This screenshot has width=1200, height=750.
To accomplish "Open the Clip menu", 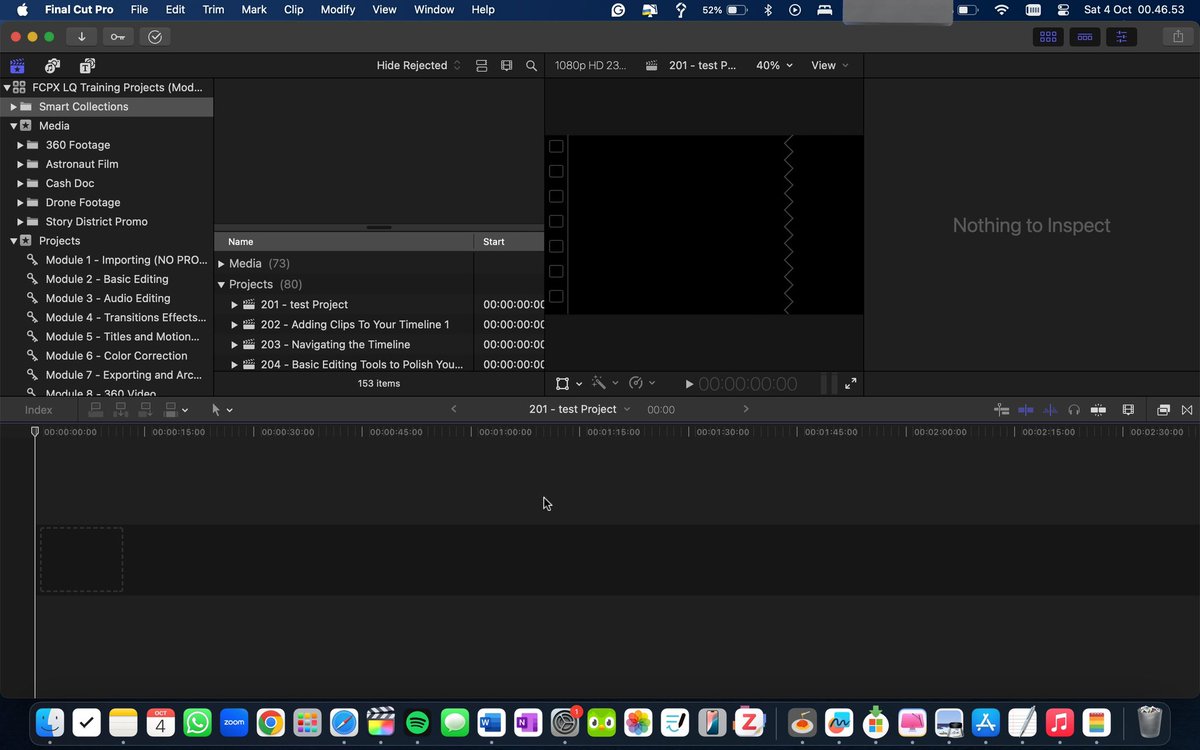I will (294, 9).
